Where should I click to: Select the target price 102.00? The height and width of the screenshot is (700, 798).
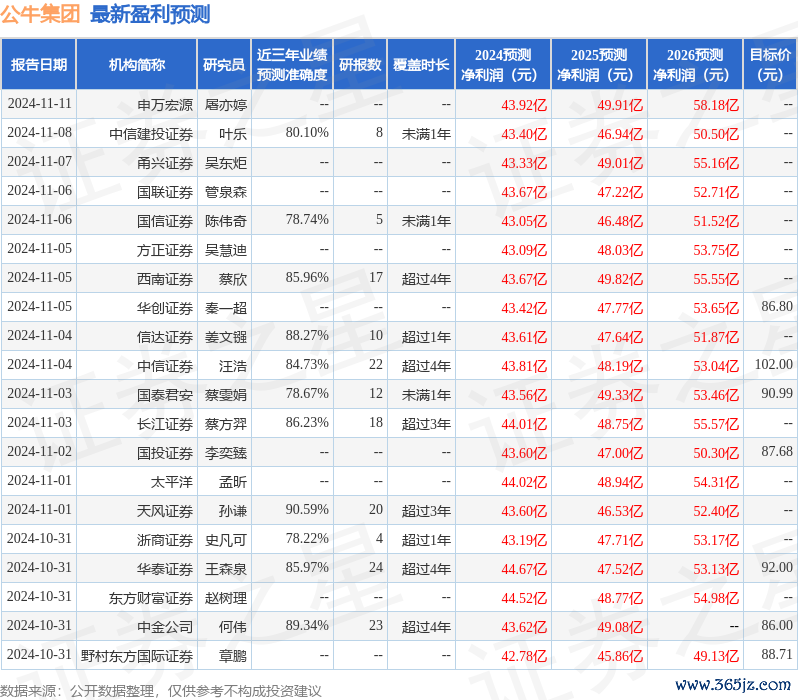coord(774,365)
